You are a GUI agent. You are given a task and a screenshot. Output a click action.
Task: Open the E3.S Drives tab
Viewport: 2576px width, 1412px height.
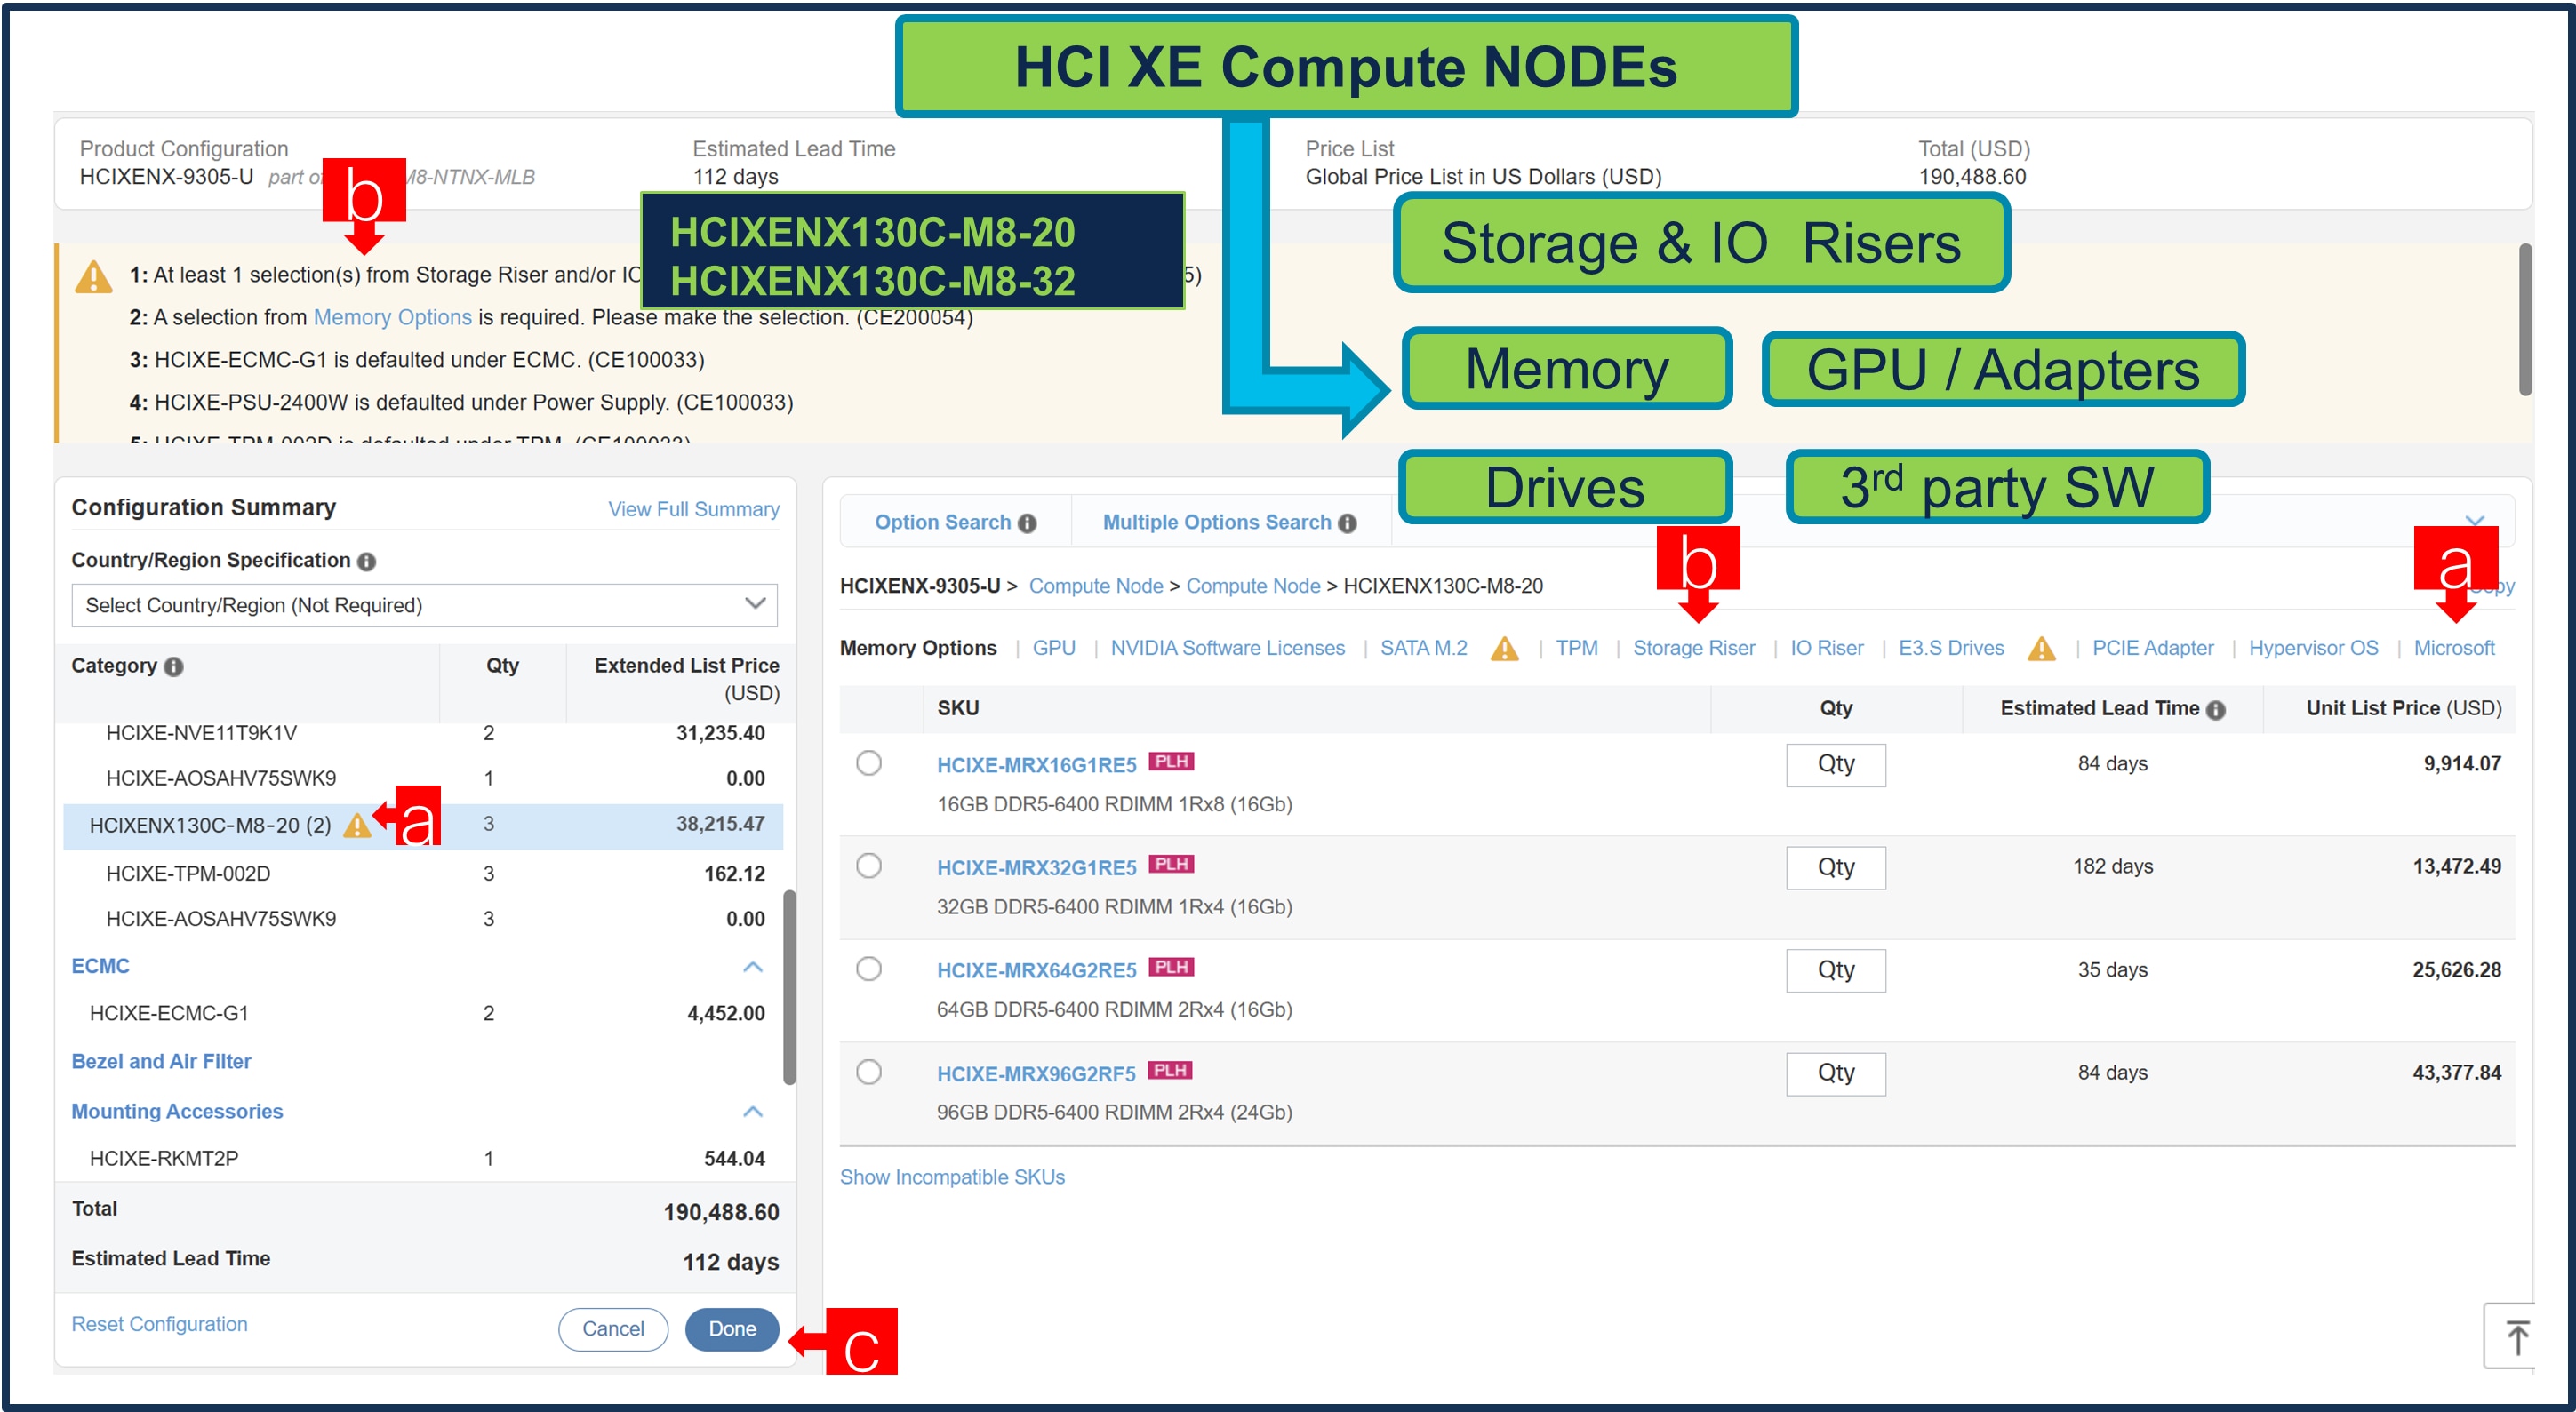pos(1950,648)
